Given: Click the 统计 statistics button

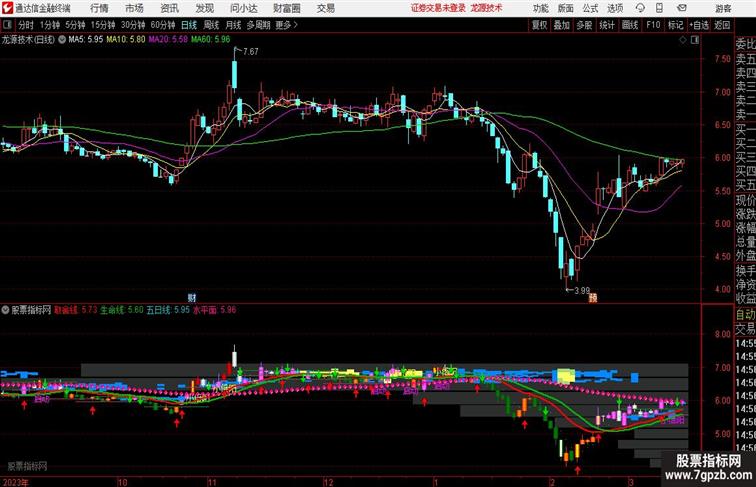Looking at the screenshot, I should 607,25.
